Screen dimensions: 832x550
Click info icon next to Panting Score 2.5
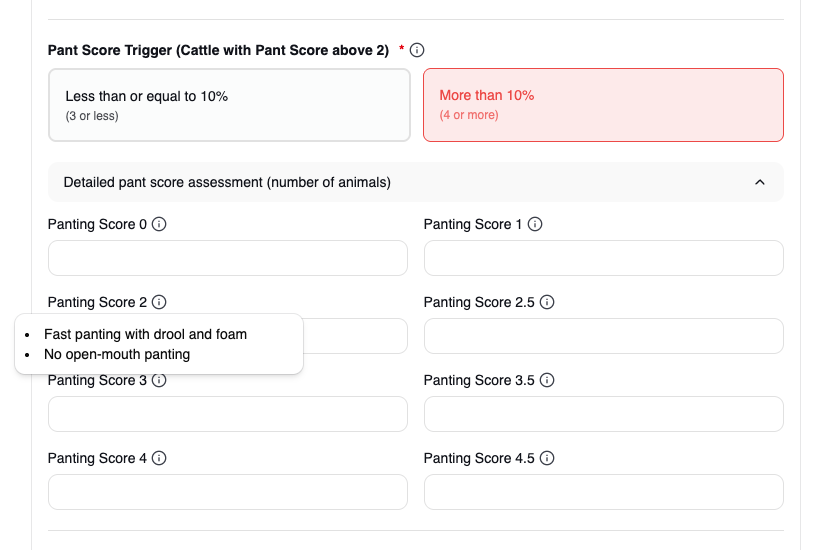547,302
